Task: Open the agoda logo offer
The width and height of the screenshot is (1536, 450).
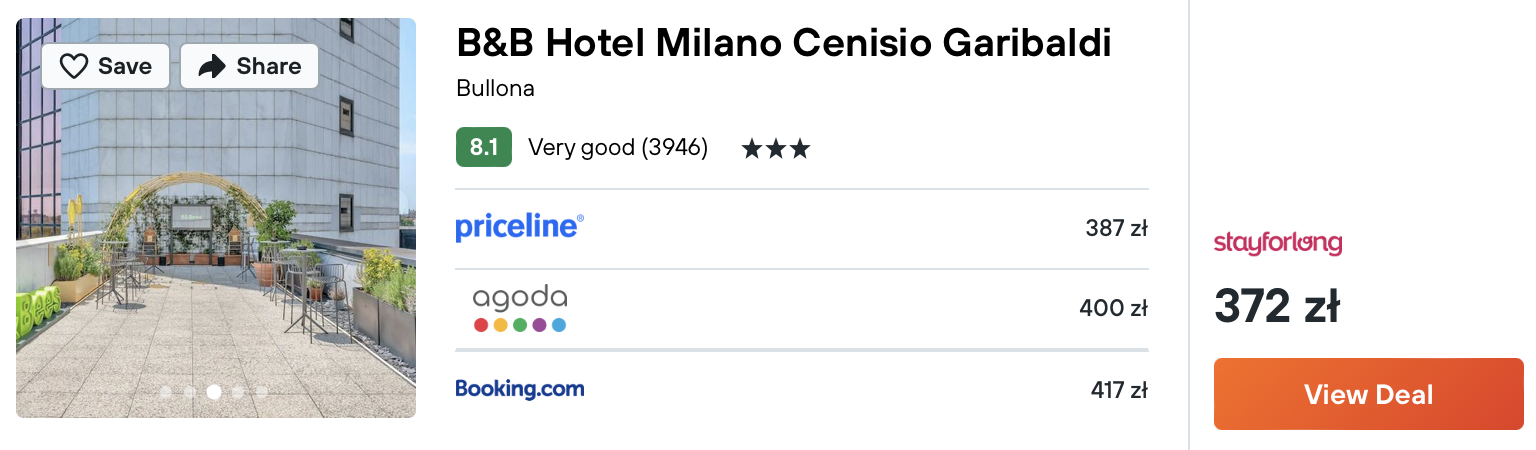Action: coord(520,308)
